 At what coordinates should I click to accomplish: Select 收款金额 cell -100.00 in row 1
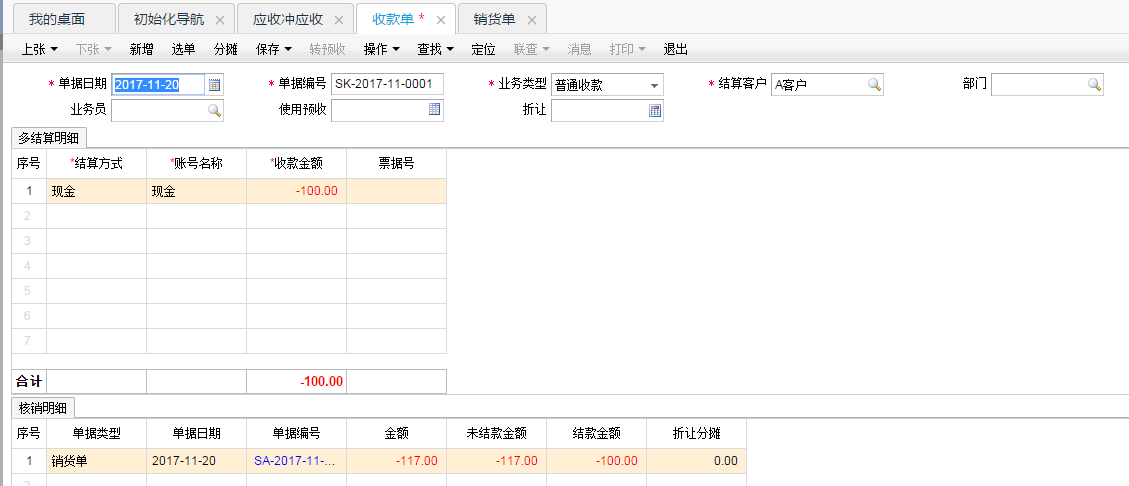[x=297, y=192]
